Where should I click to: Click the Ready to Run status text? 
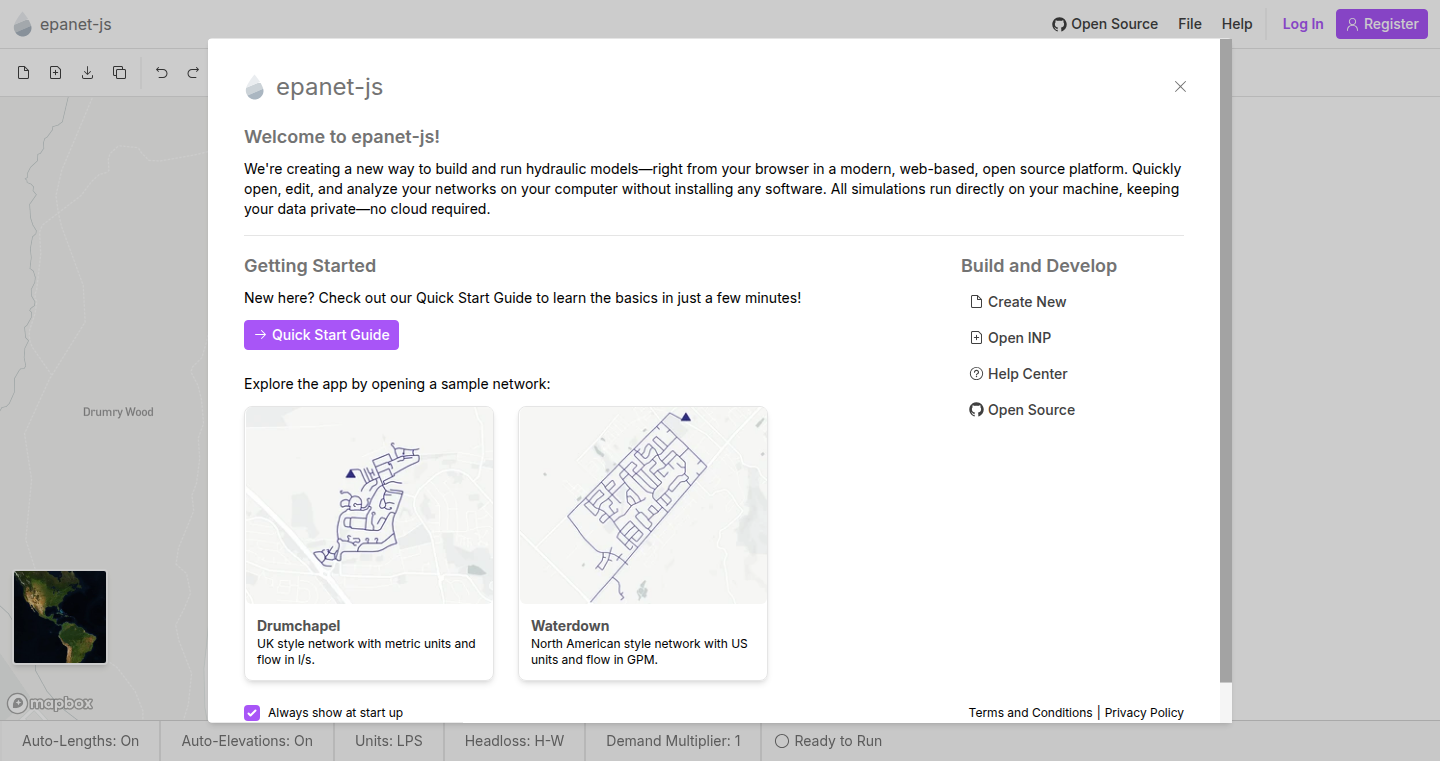pyautogui.click(x=838, y=741)
